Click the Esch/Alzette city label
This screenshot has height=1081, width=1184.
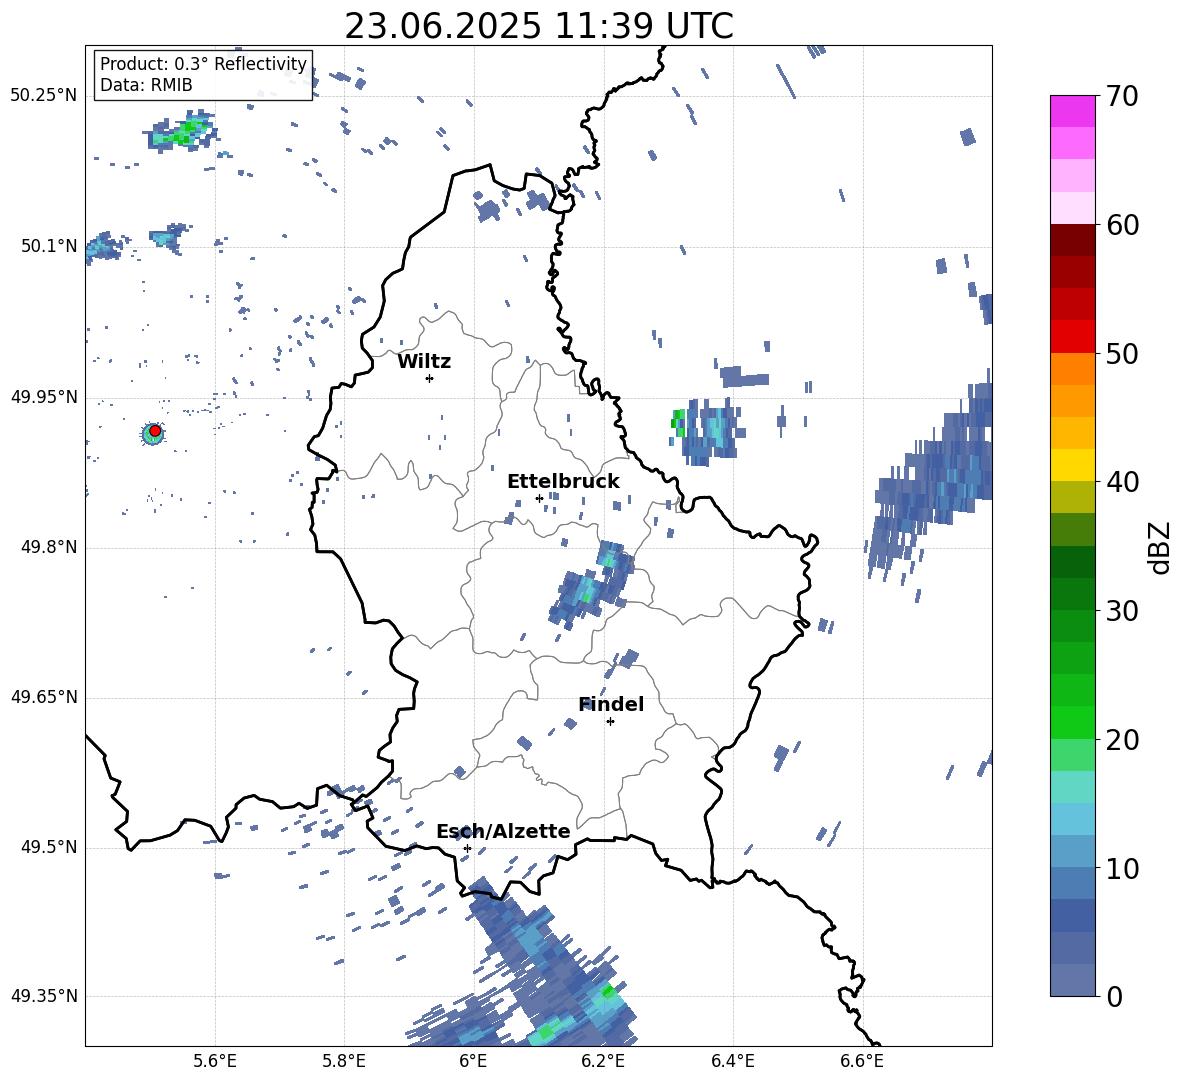click(503, 831)
